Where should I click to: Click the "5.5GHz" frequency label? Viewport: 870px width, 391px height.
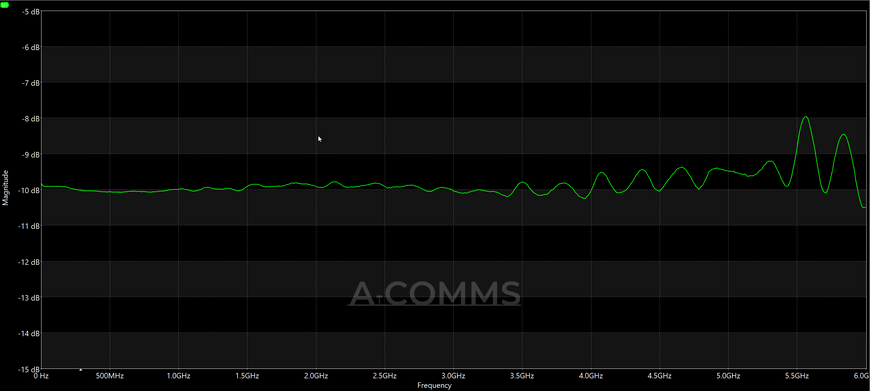797,376
